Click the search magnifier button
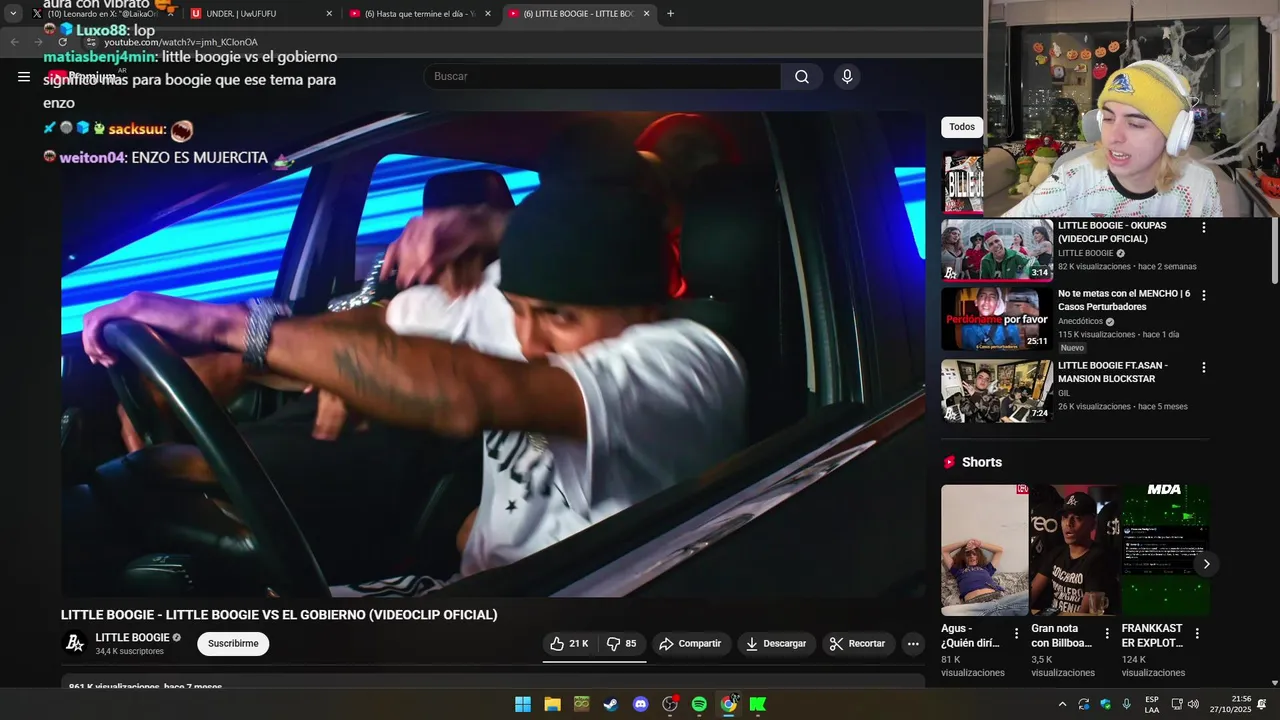The image size is (1280, 720). [x=802, y=77]
